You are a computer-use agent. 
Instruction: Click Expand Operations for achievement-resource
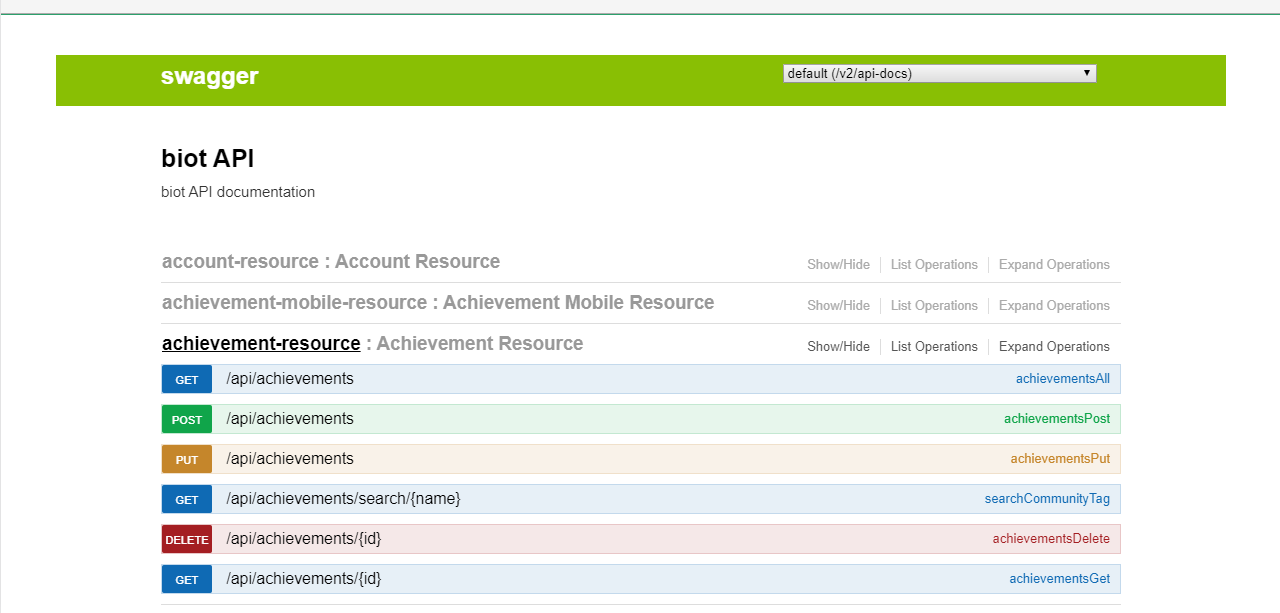pos(1054,347)
